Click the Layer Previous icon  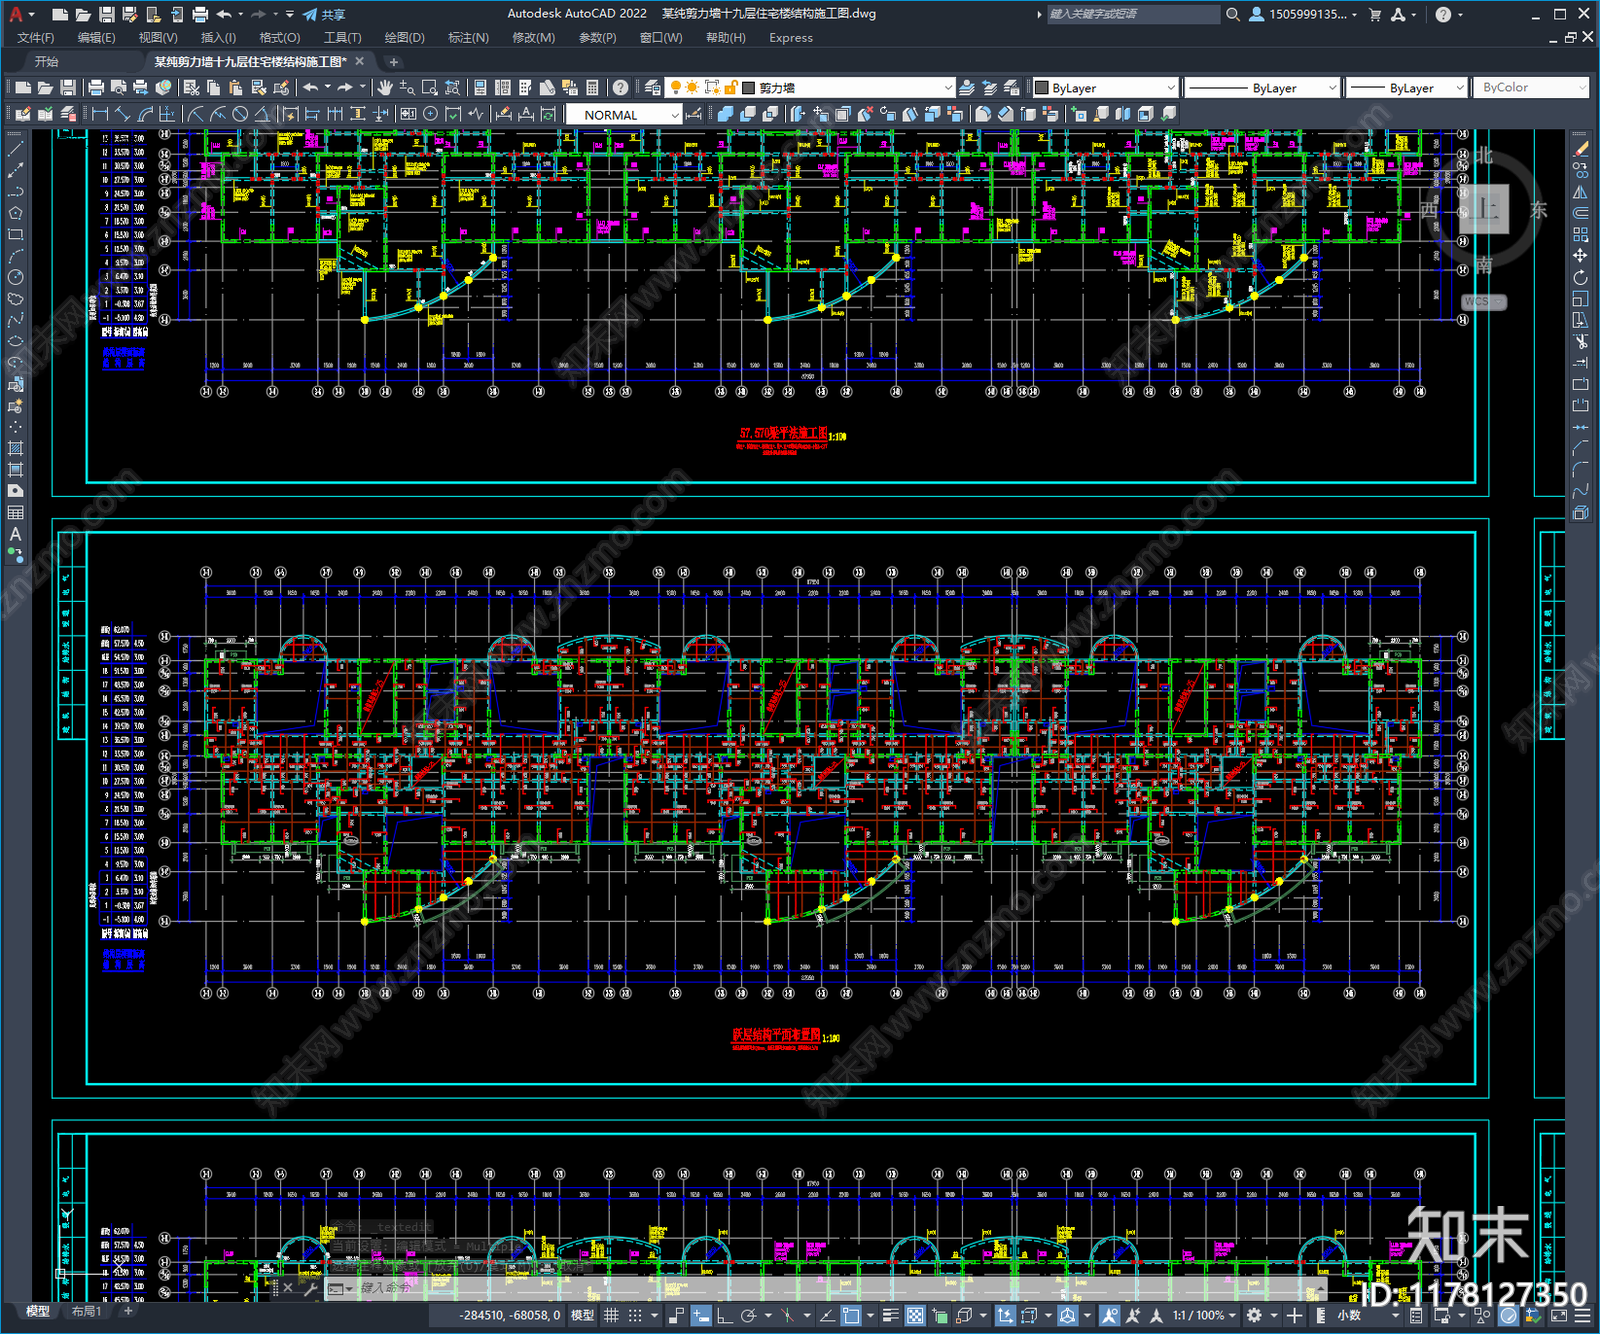point(990,88)
